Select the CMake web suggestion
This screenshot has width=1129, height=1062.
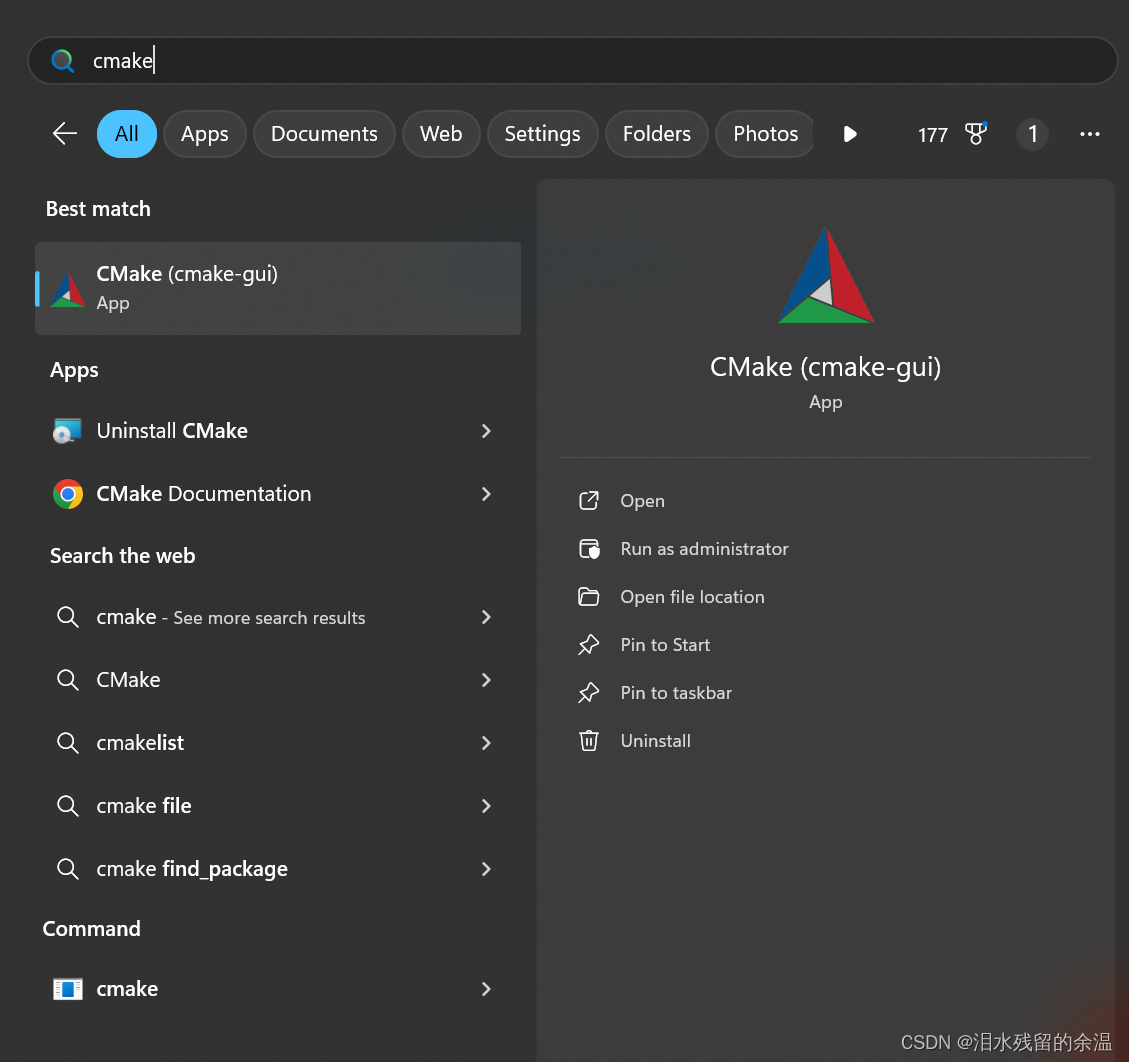278,680
